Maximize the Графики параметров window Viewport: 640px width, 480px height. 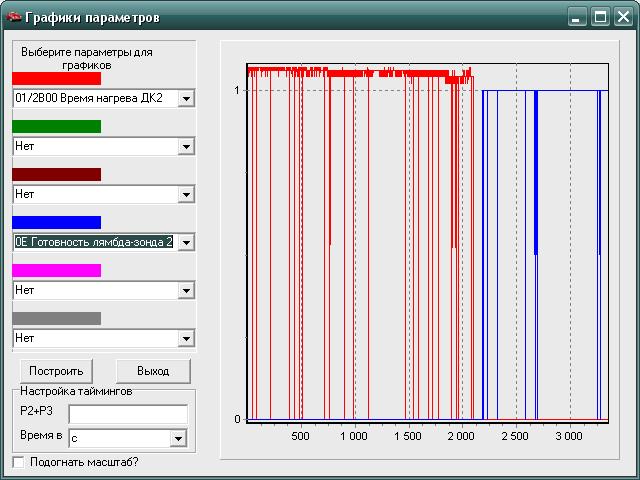(600, 17)
